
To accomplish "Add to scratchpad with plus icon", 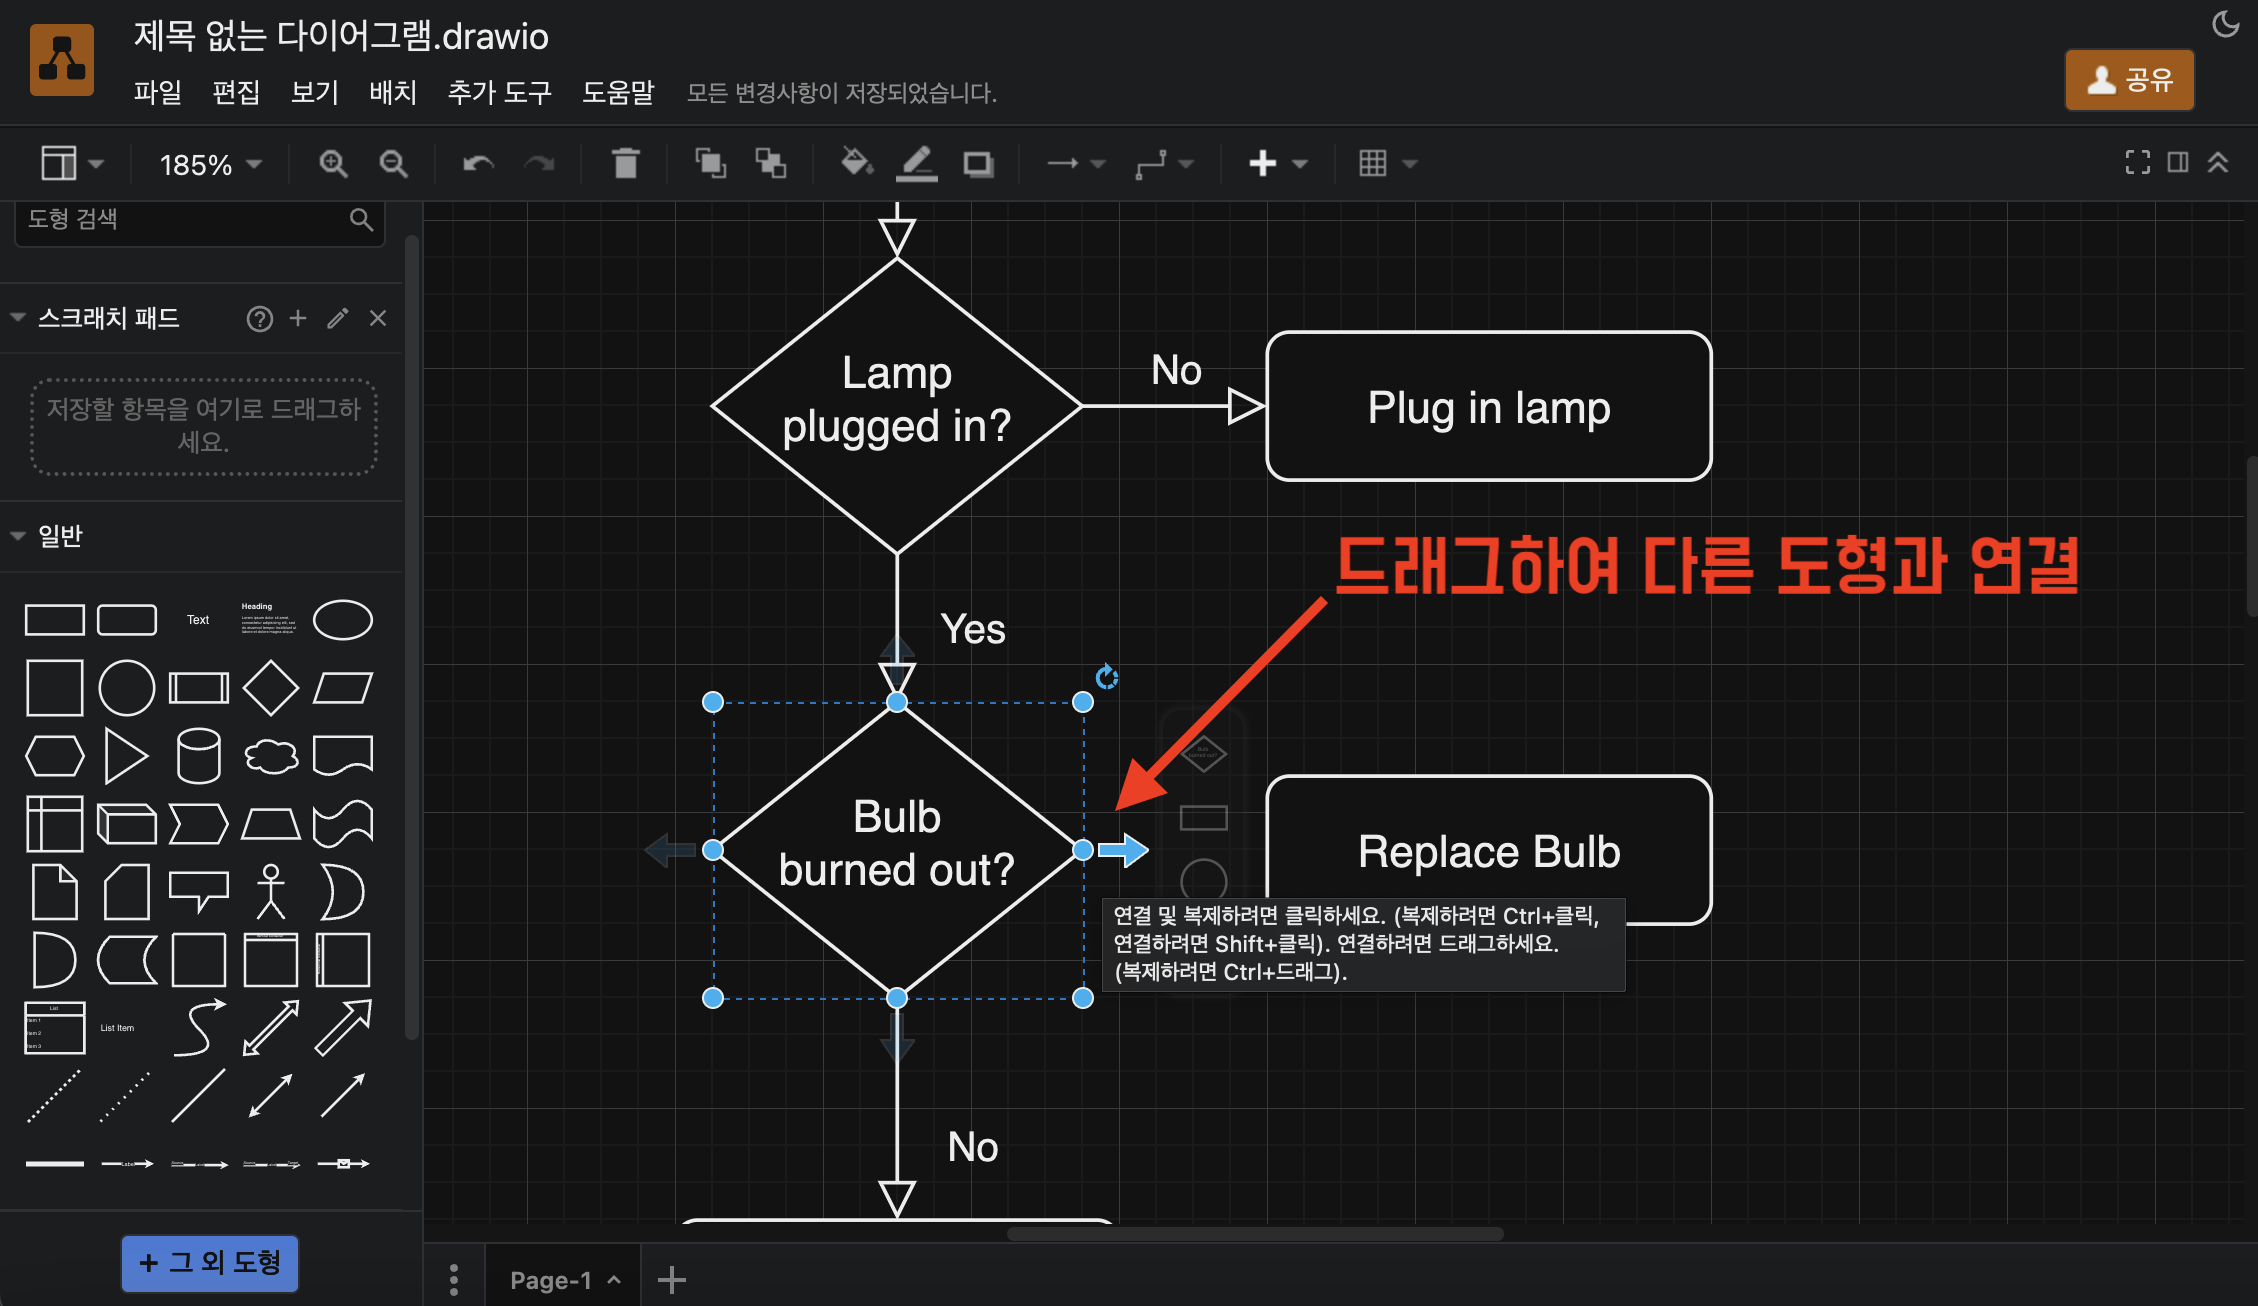I will (298, 318).
